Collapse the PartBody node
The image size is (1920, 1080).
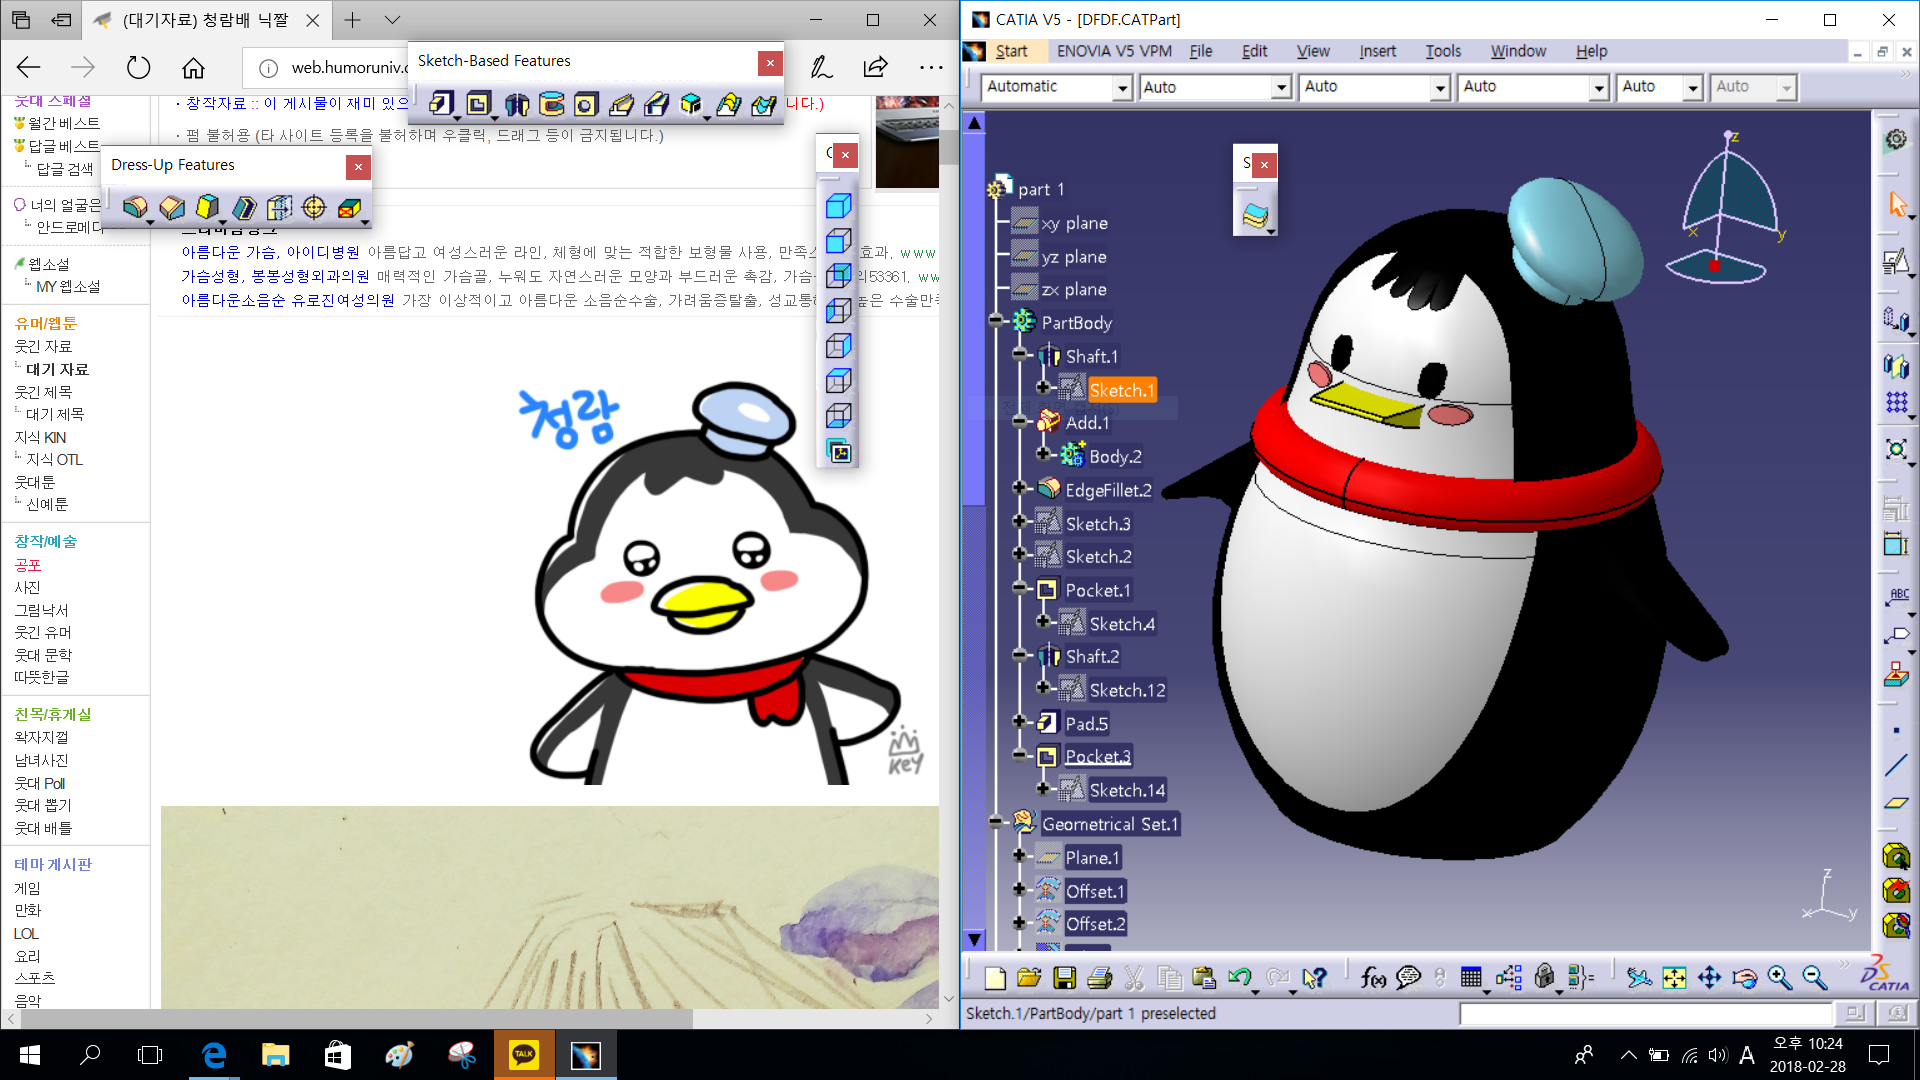[x=996, y=320]
